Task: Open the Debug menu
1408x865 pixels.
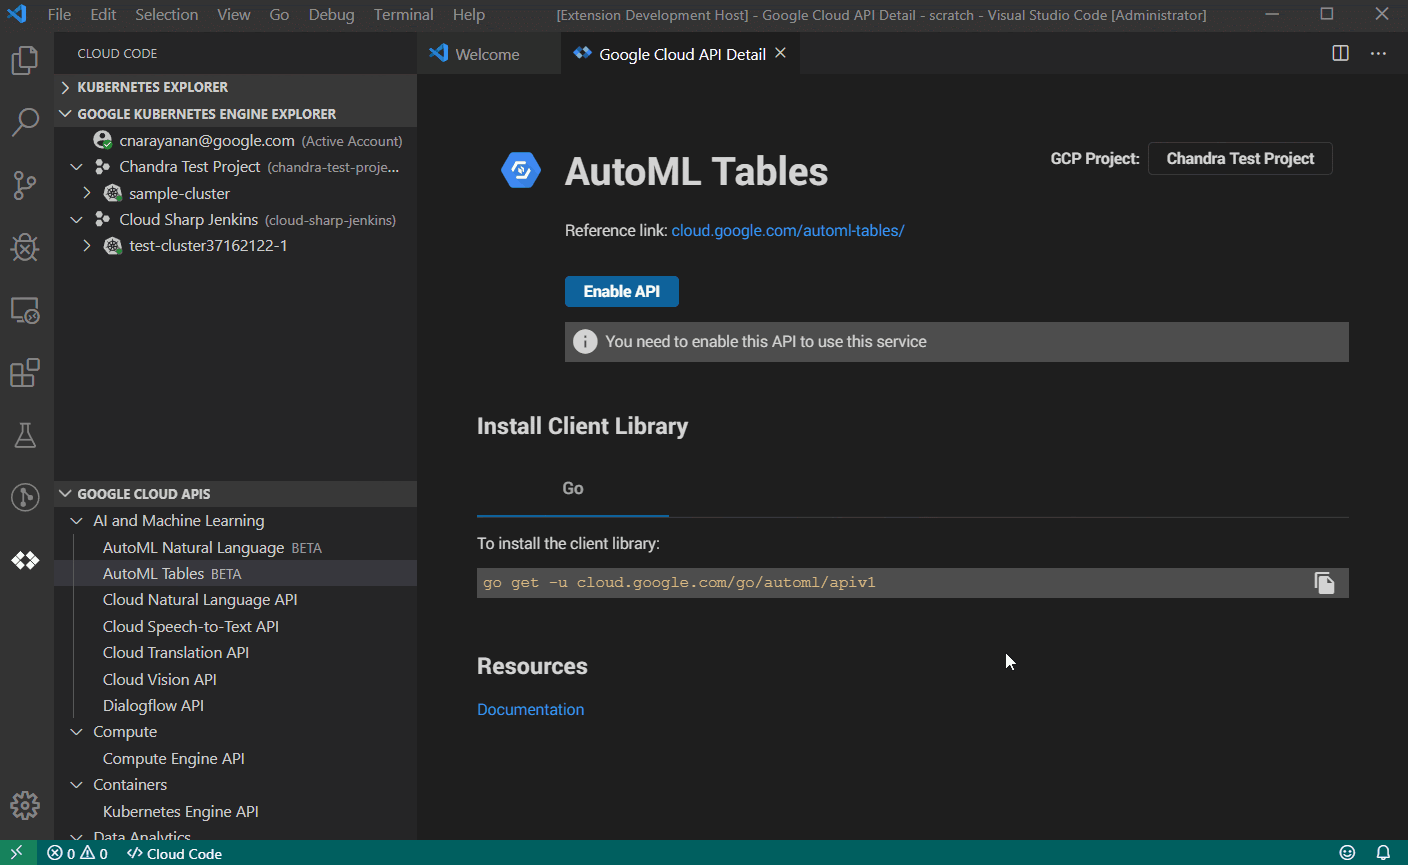Action: tap(331, 14)
